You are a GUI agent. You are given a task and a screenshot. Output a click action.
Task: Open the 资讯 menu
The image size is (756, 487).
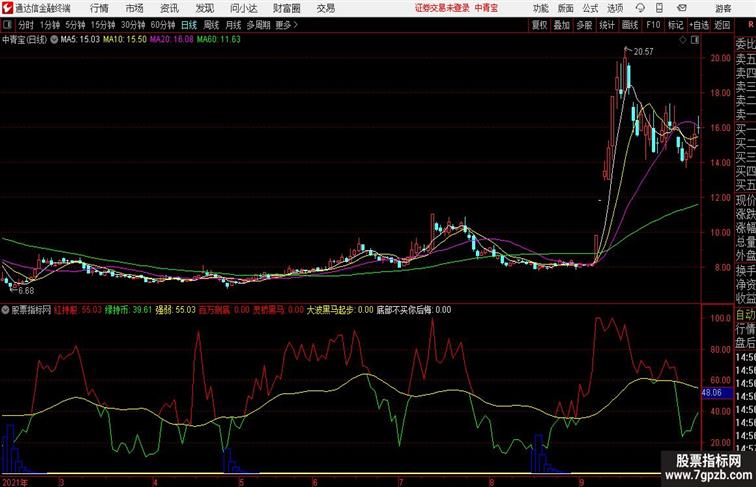[x=169, y=8]
